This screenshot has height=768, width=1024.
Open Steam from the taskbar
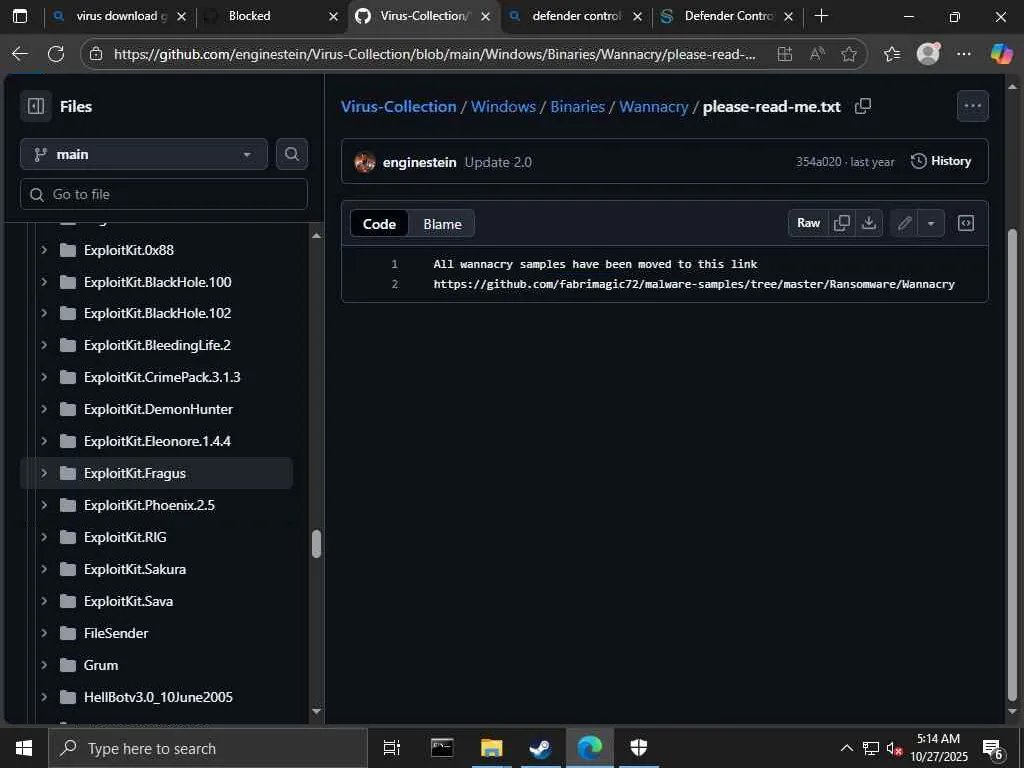tap(540, 748)
